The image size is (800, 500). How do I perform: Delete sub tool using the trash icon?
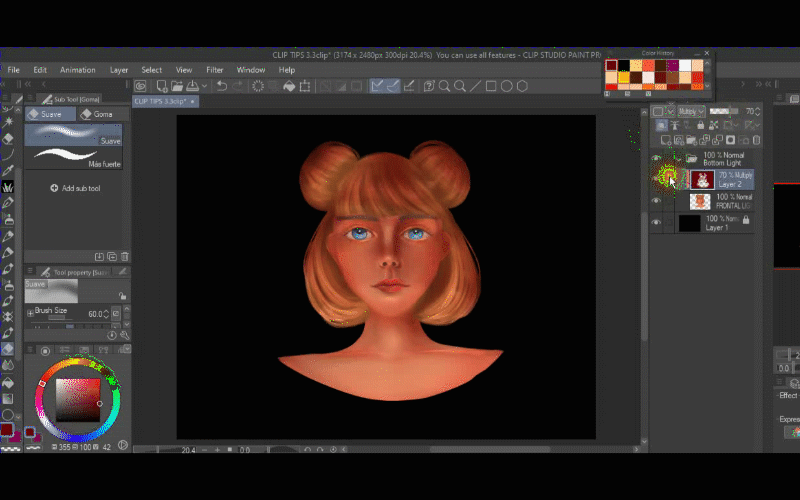click(124, 256)
